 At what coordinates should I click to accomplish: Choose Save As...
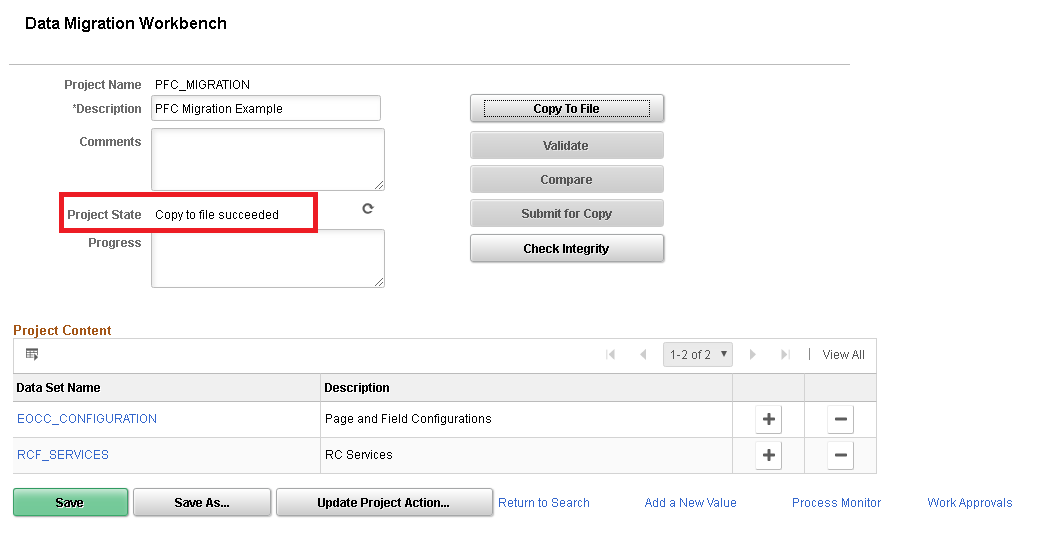point(202,502)
